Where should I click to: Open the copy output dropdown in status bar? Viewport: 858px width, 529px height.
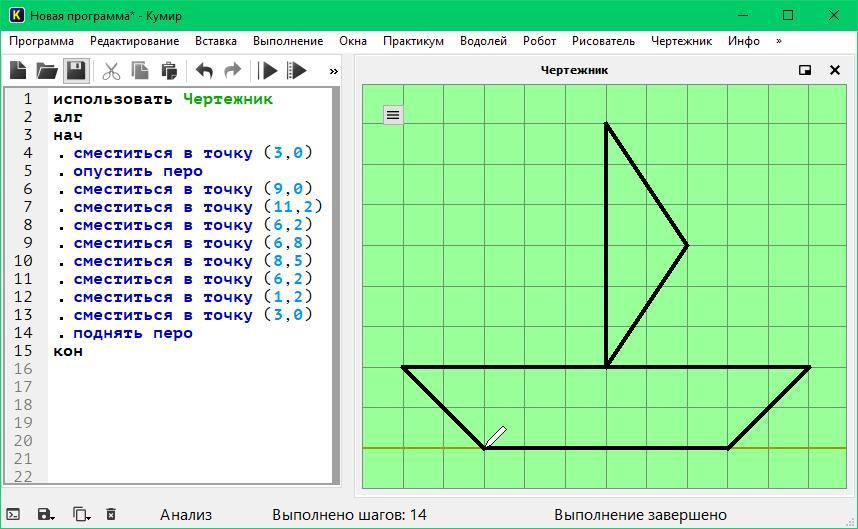(81, 514)
